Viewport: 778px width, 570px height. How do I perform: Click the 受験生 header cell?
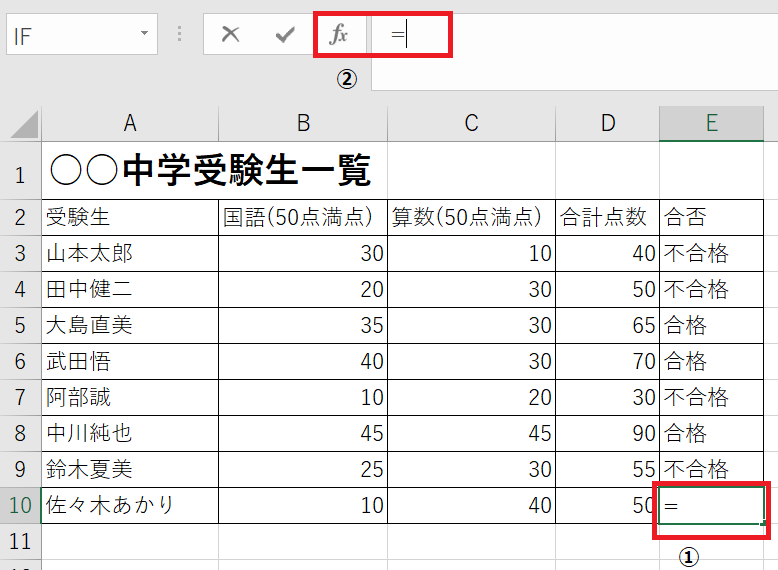[x=130, y=218]
